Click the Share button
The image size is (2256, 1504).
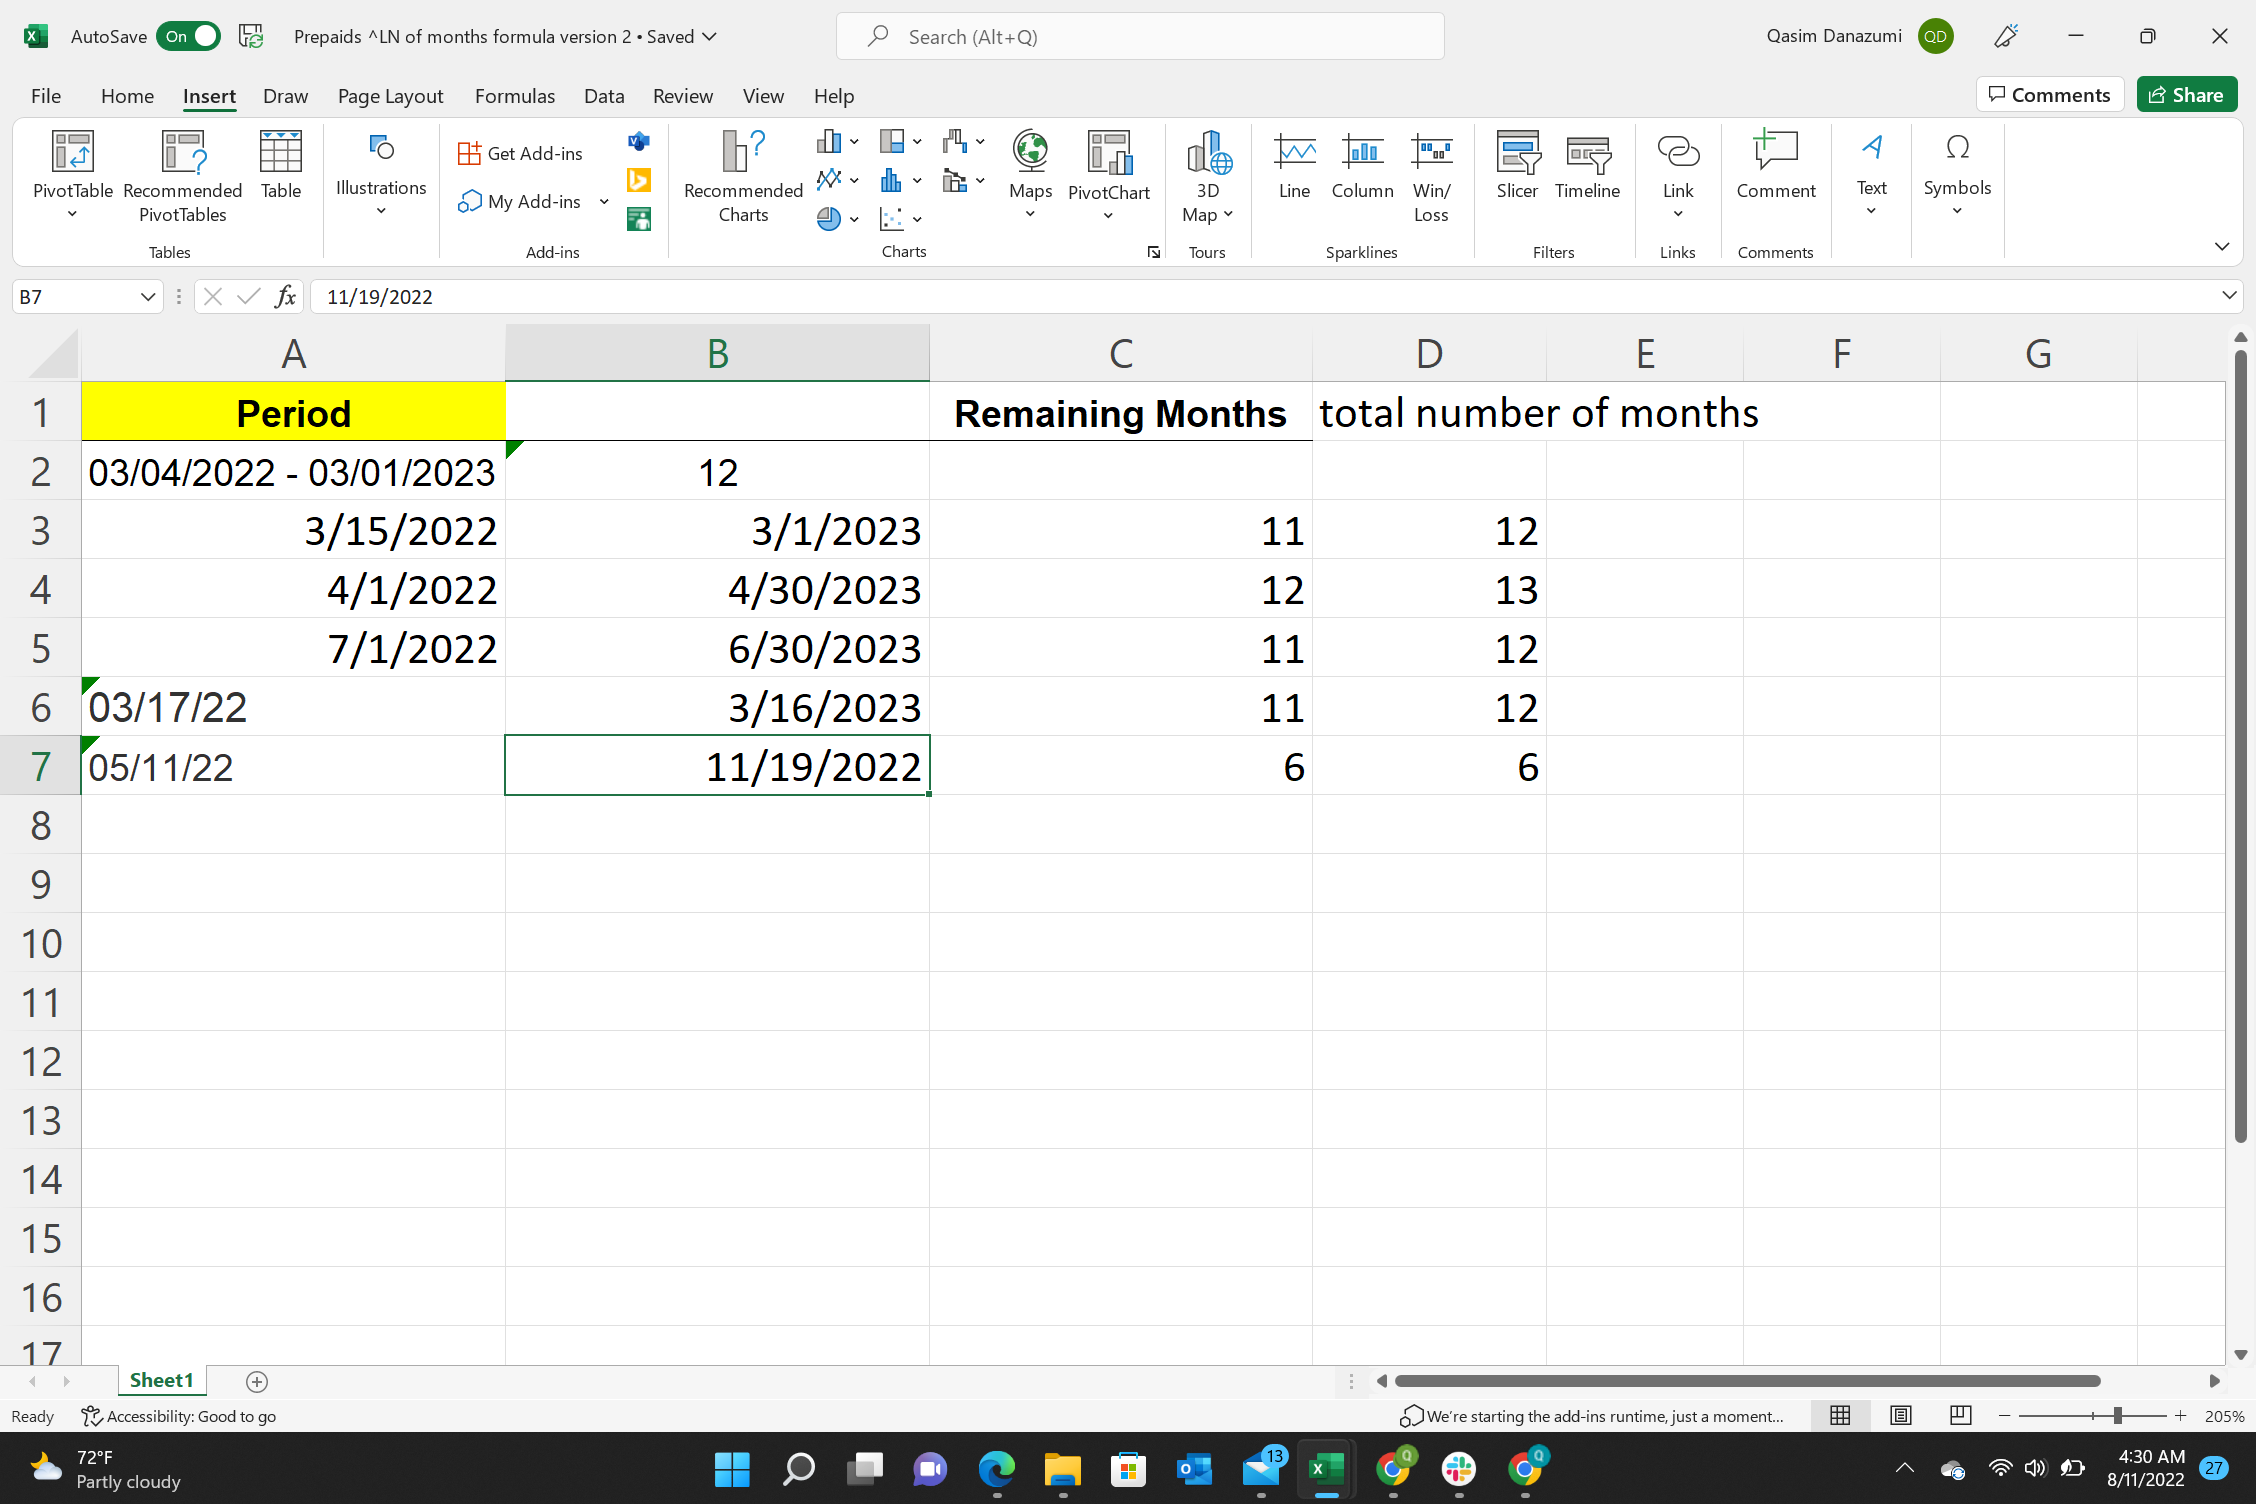(x=2187, y=95)
